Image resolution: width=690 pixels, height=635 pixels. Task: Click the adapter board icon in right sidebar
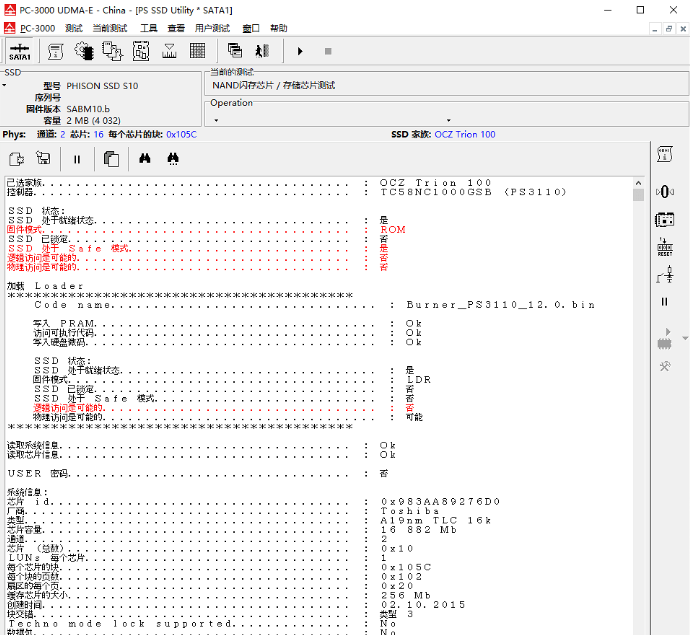point(664,220)
